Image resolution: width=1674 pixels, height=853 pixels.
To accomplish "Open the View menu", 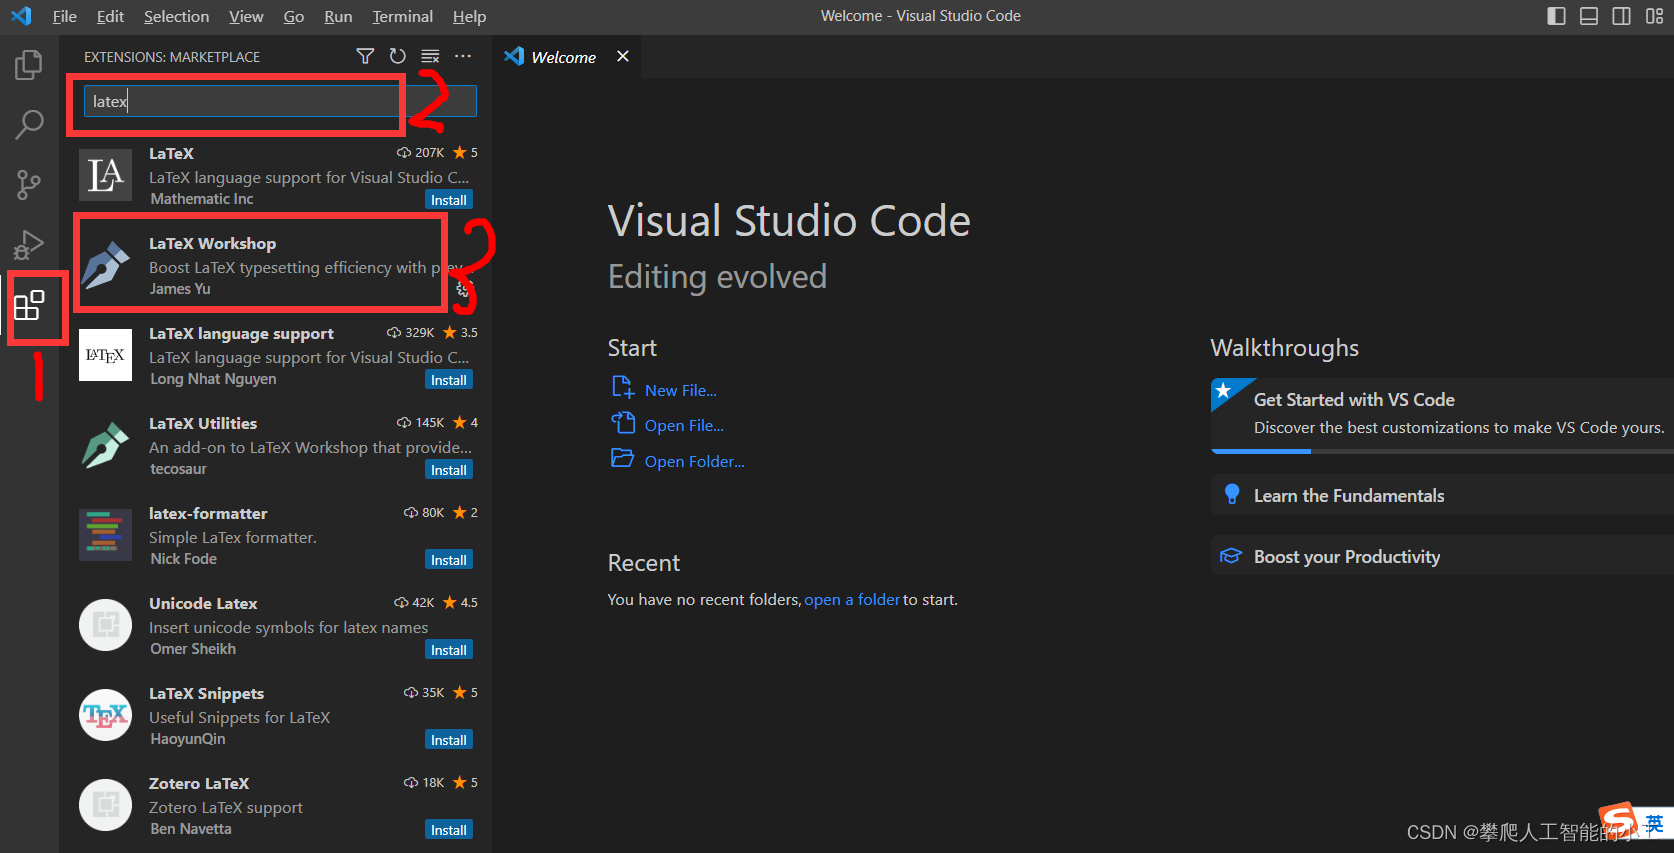I will point(246,16).
